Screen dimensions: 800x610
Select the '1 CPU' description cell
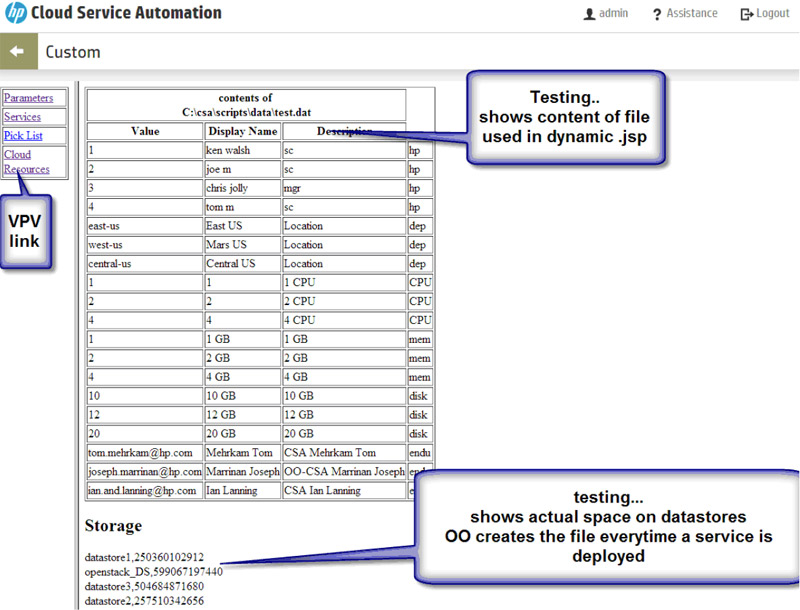click(x=344, y=282)
